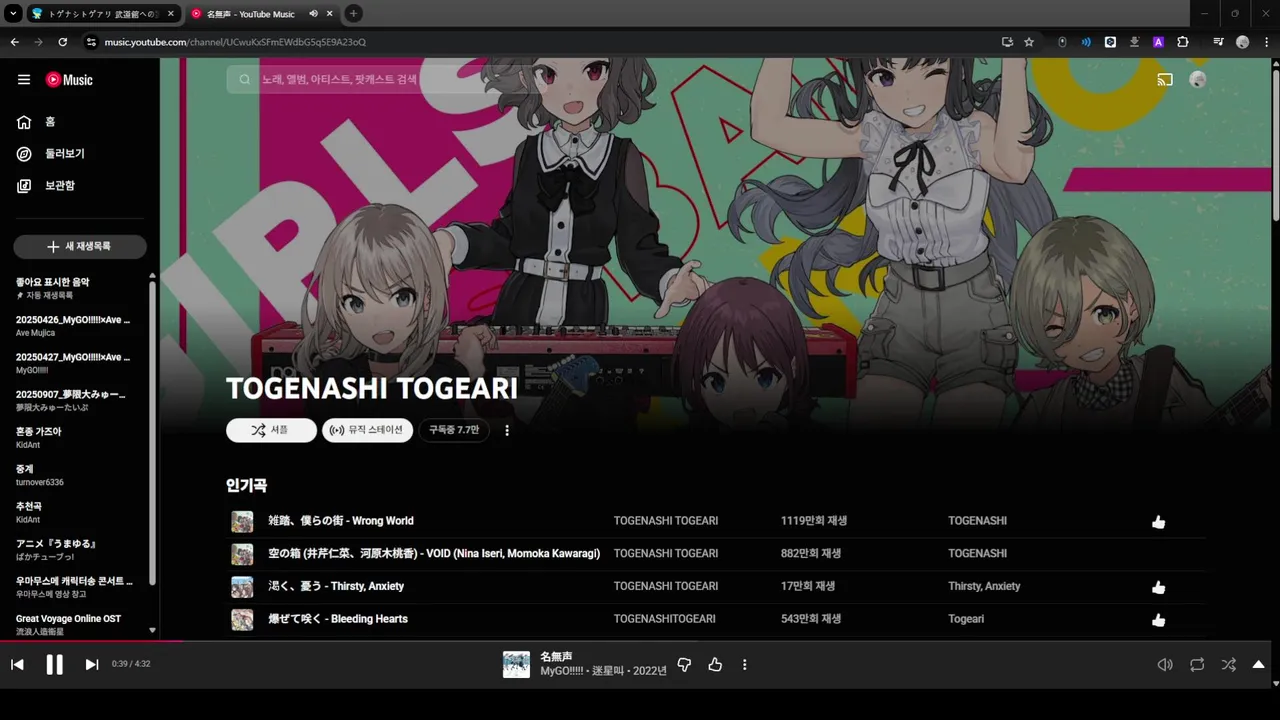
Task: Open the browser extensions puzzle icon
Action: click(1183, 42)
